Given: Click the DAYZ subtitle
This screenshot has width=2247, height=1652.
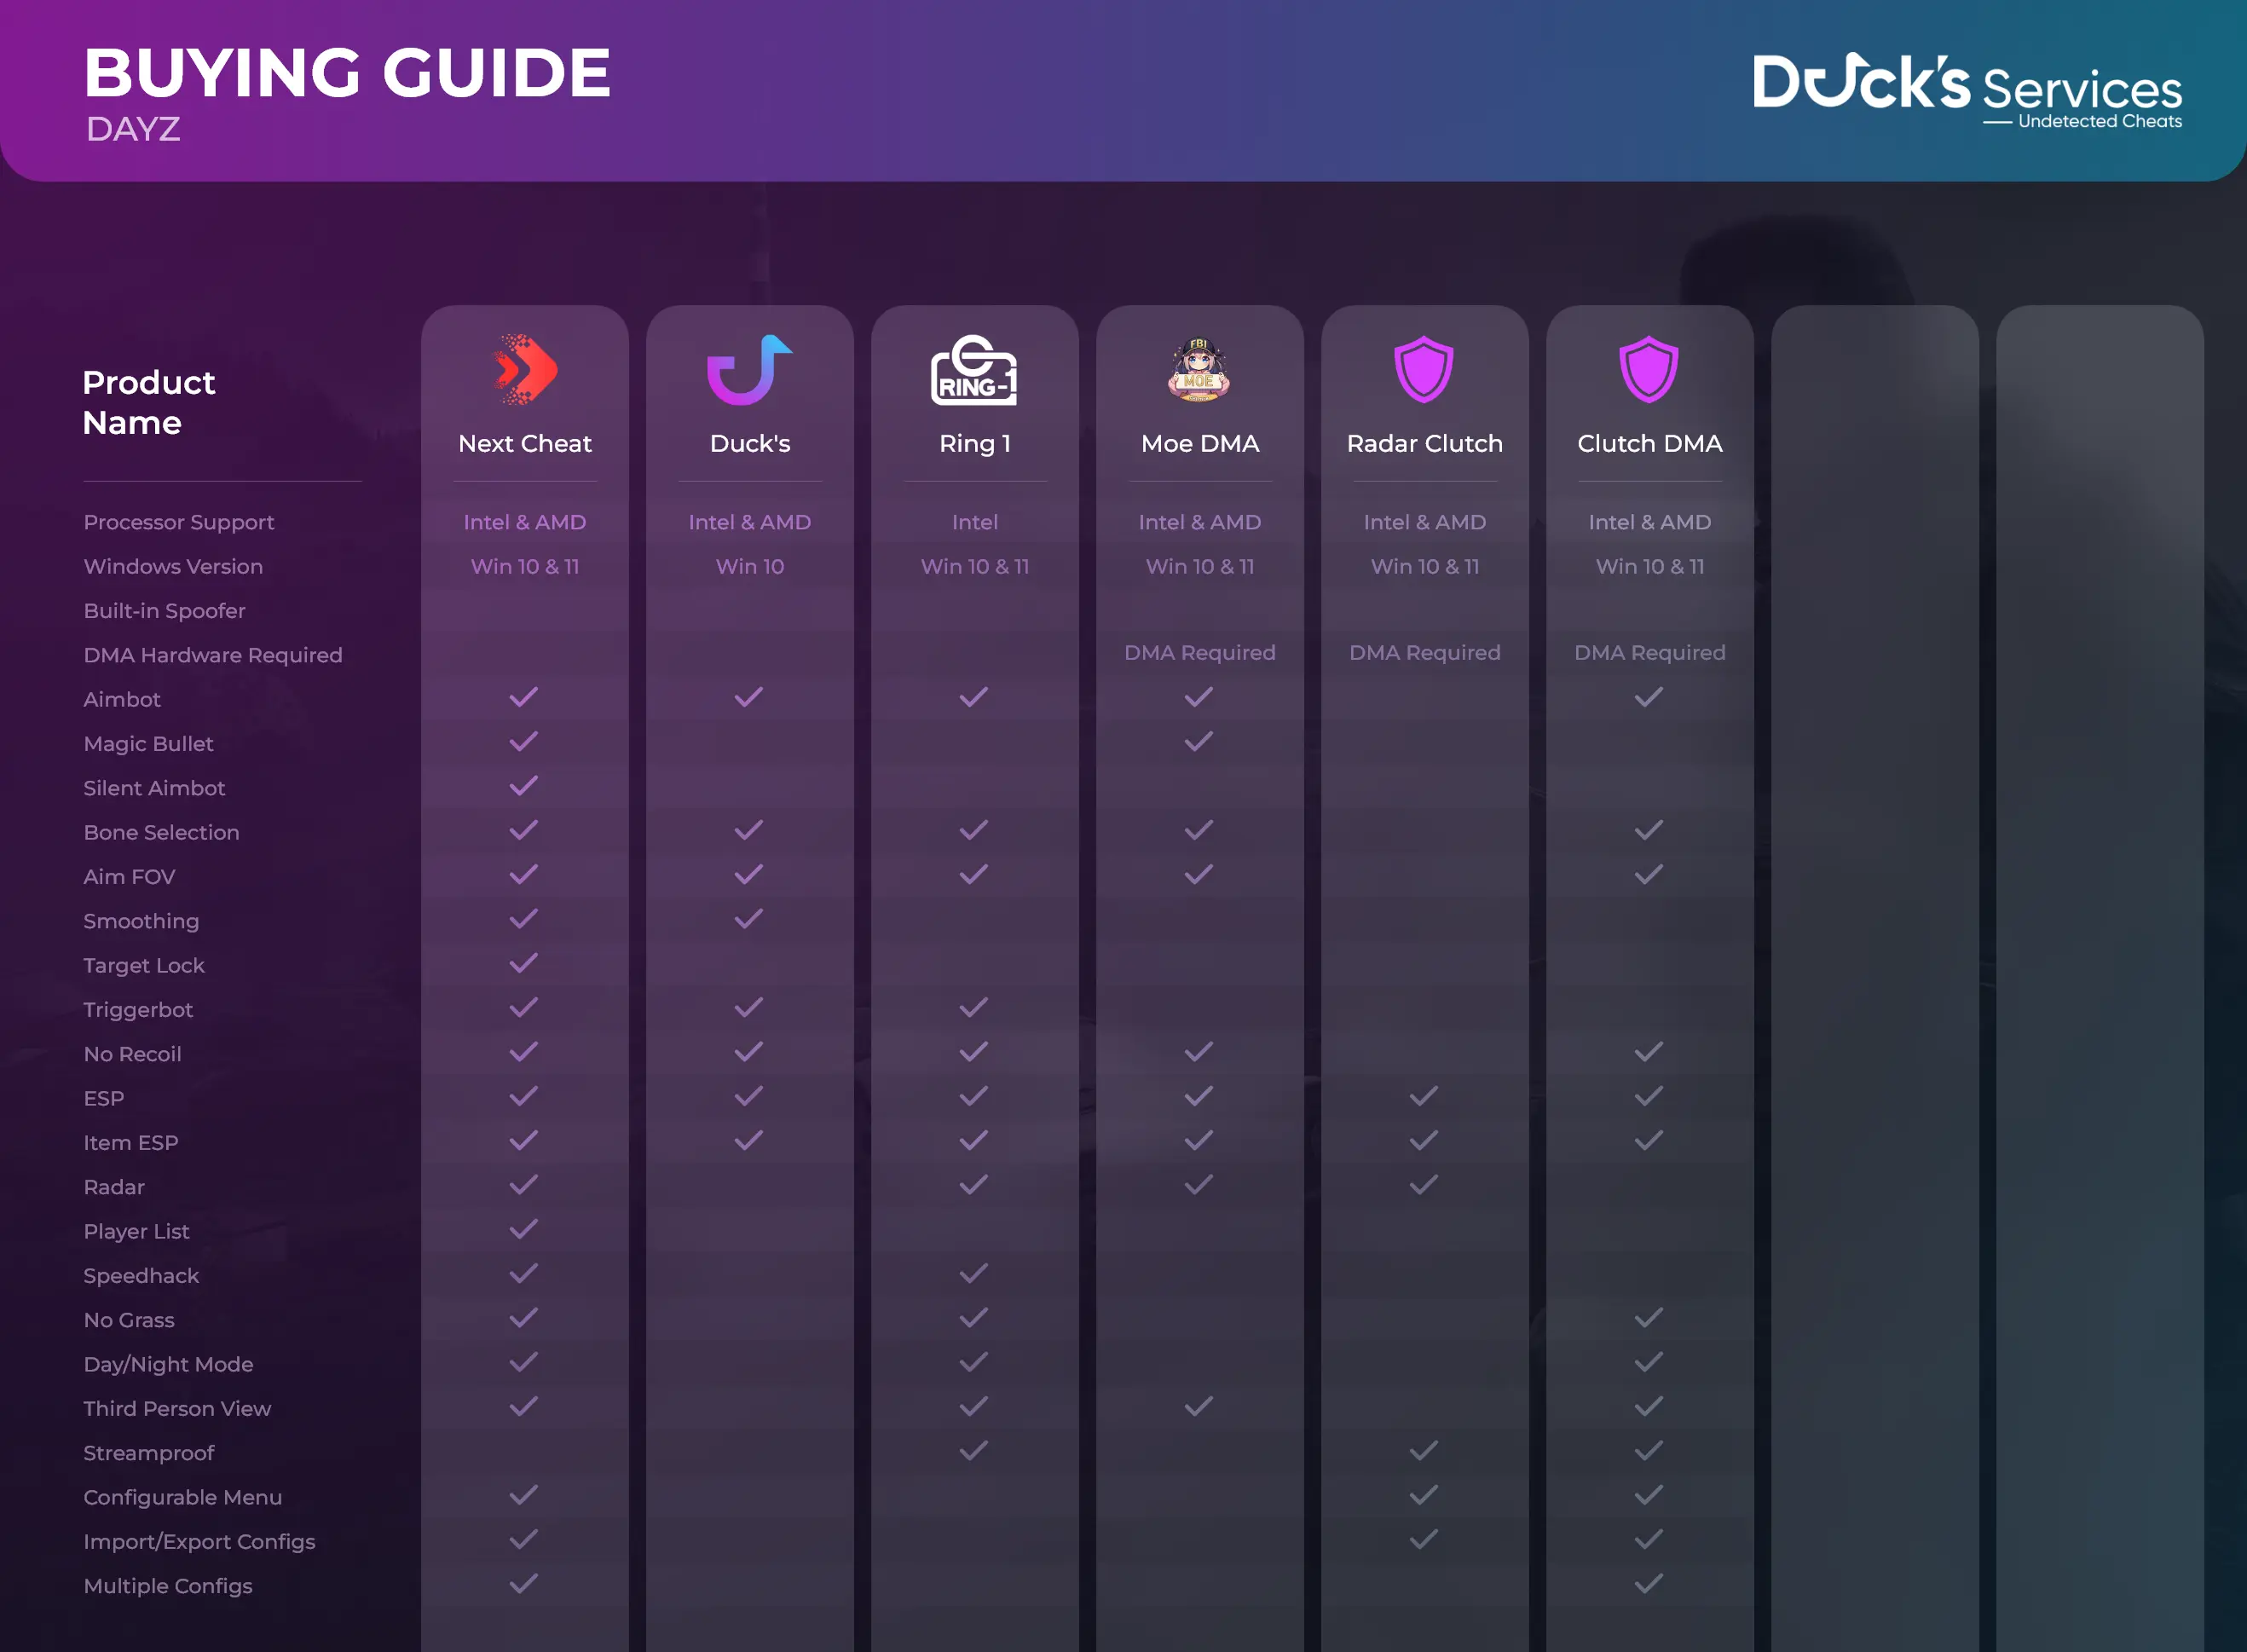Looking at the screenshot, I should (133, 129).
